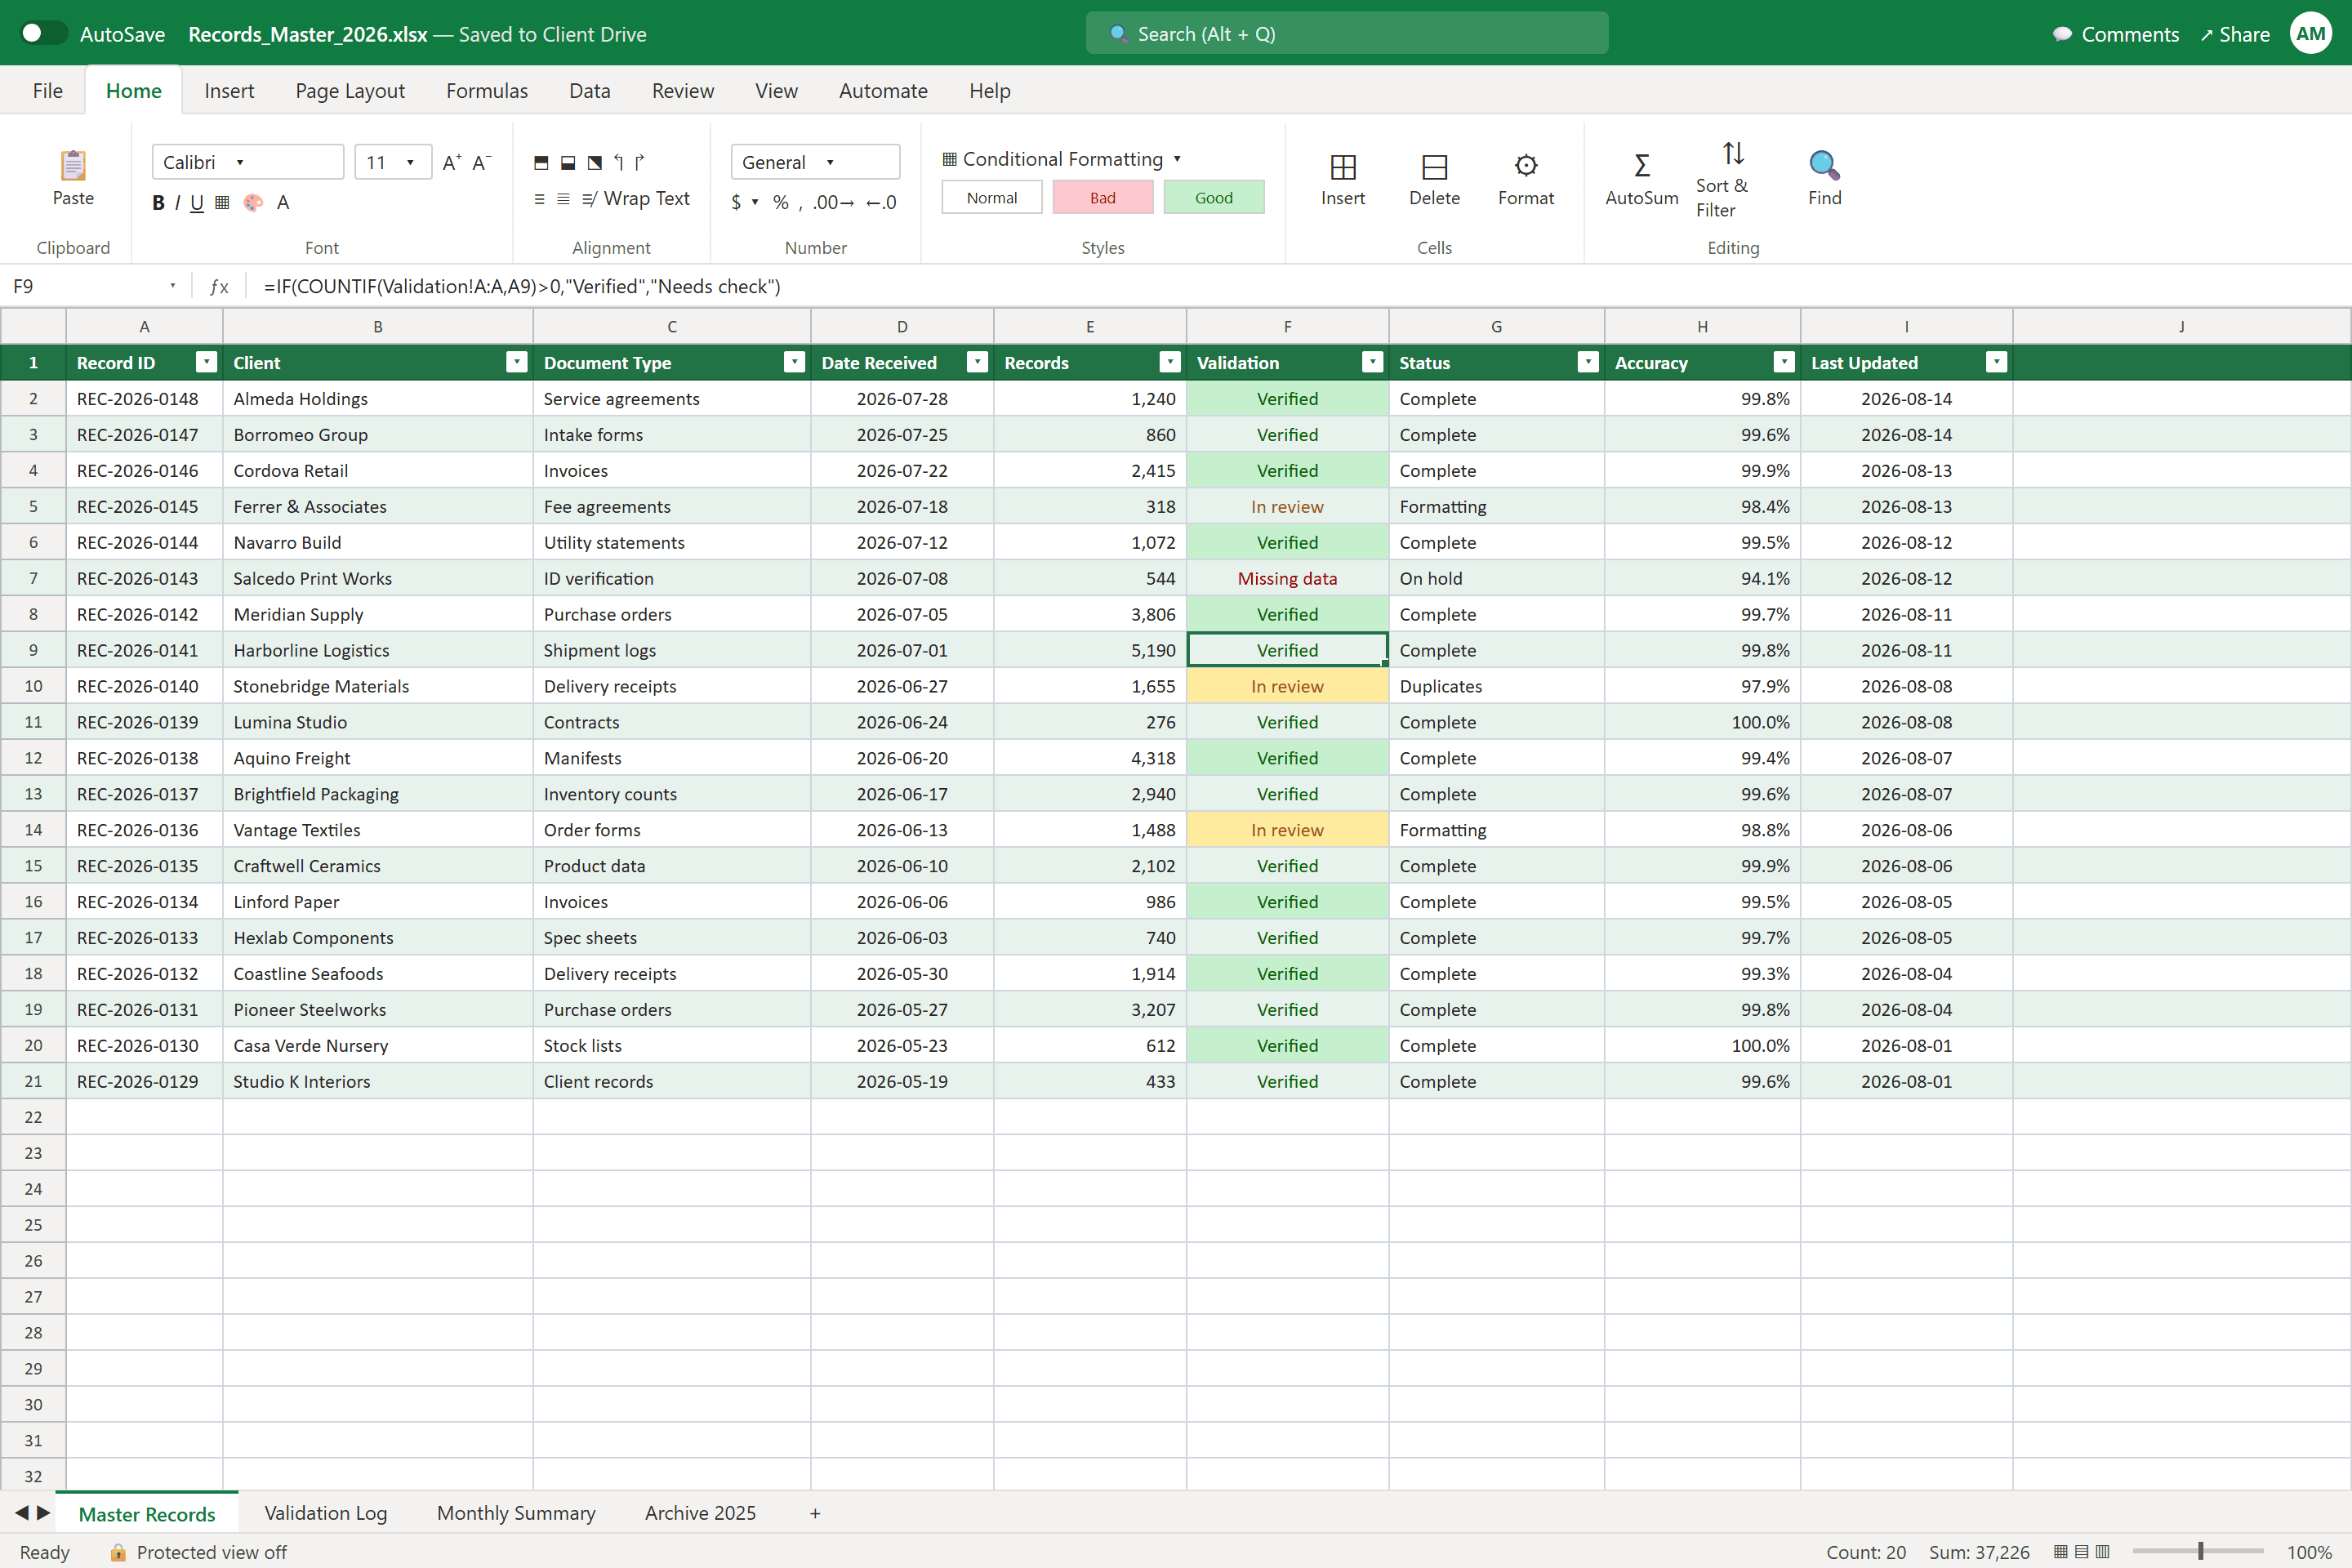The width and height of the screenshot is (2352, 1568).
Task: Open the currency symbol dropdown arrow
Action: (755, 203)
